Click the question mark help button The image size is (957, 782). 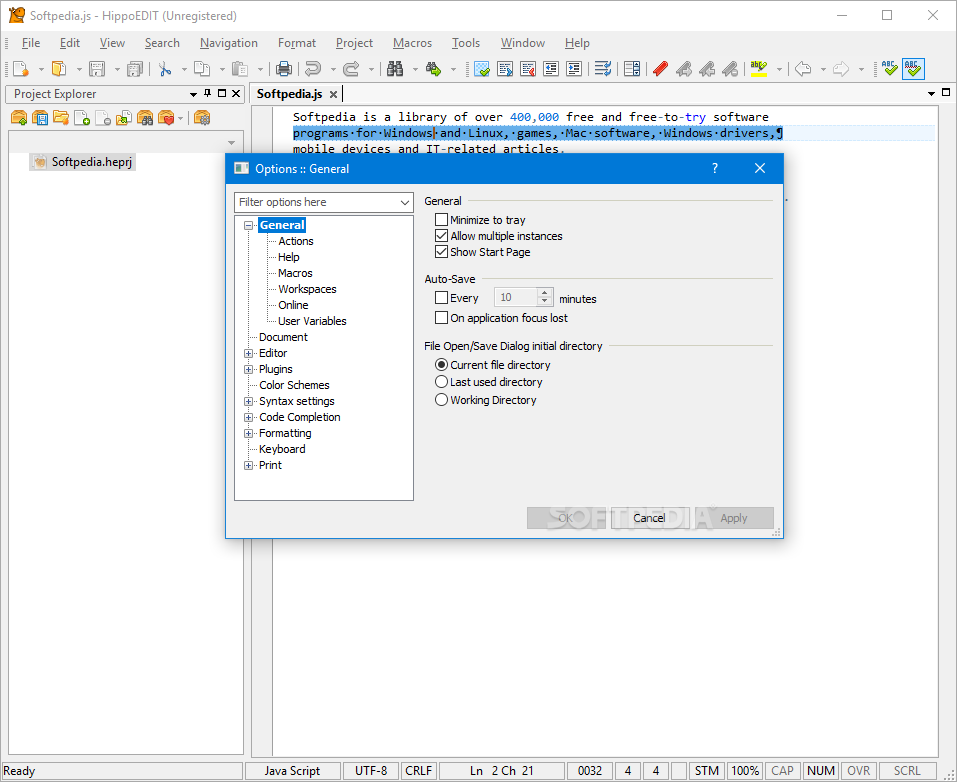tap(715, 168)
